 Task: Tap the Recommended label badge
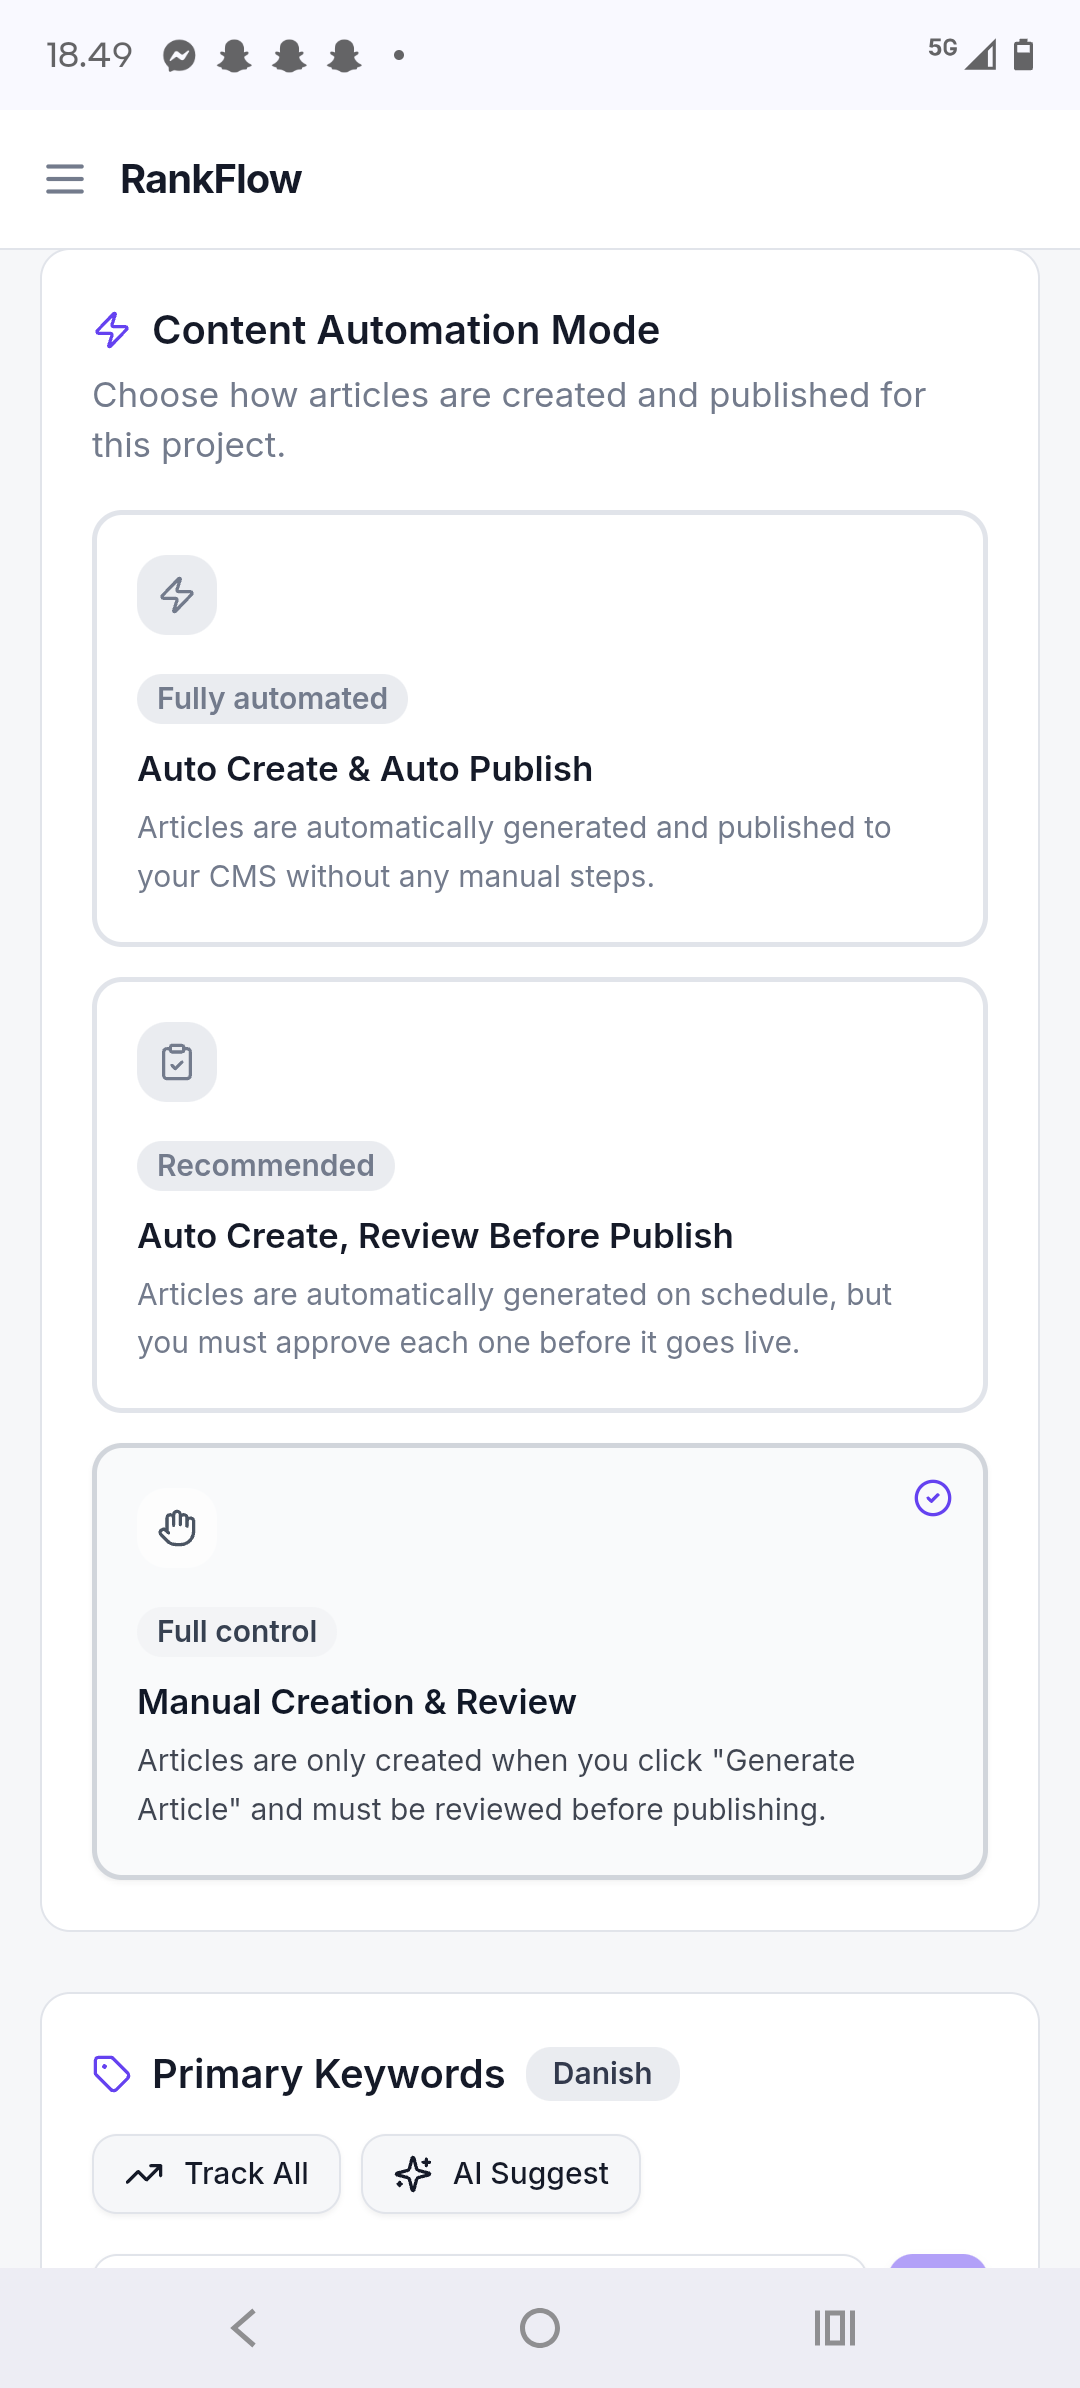(x=265, y=1166)
